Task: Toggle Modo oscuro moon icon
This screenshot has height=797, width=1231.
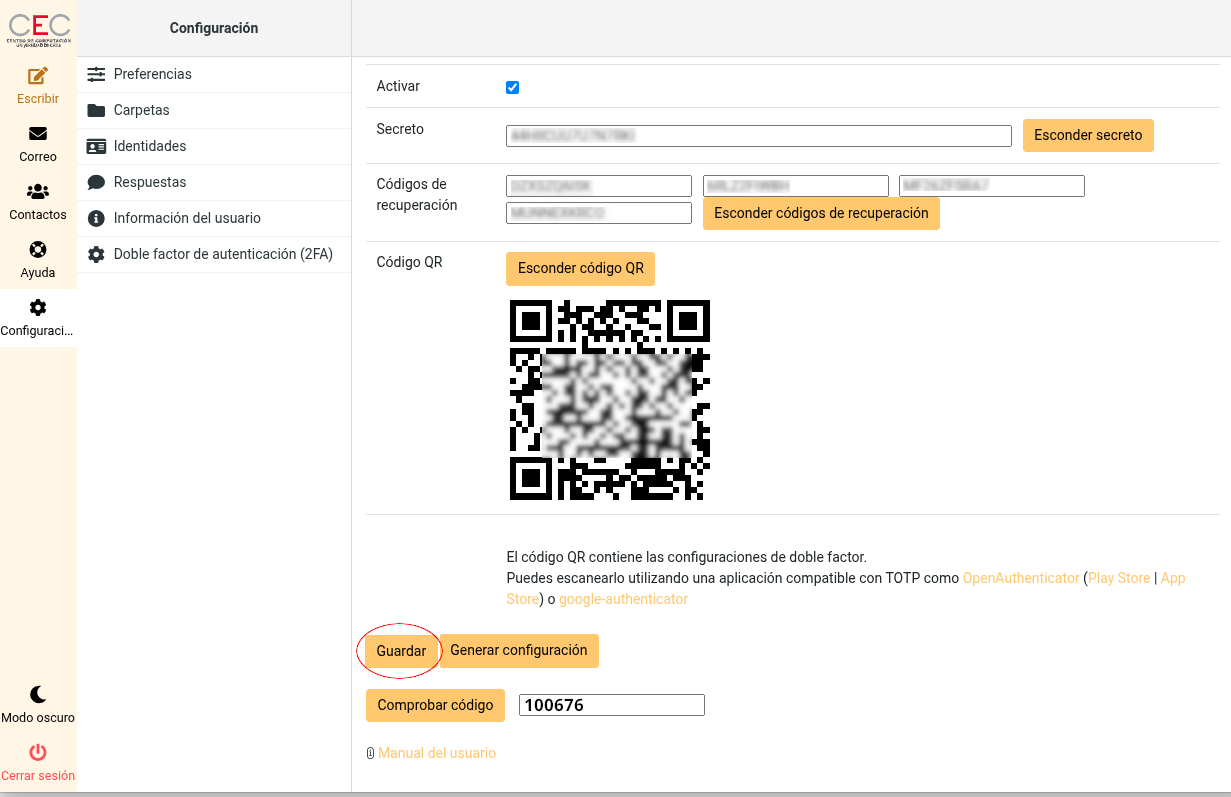Action: click(38, 695)
